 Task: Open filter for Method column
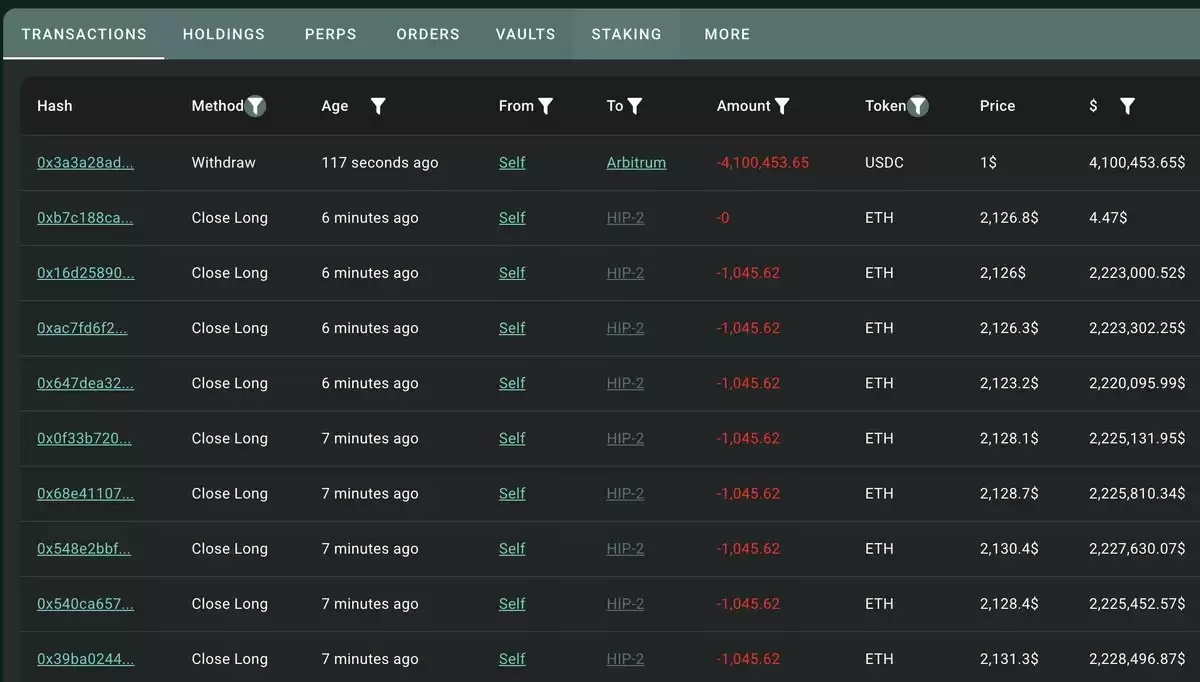tap(256, 106)
